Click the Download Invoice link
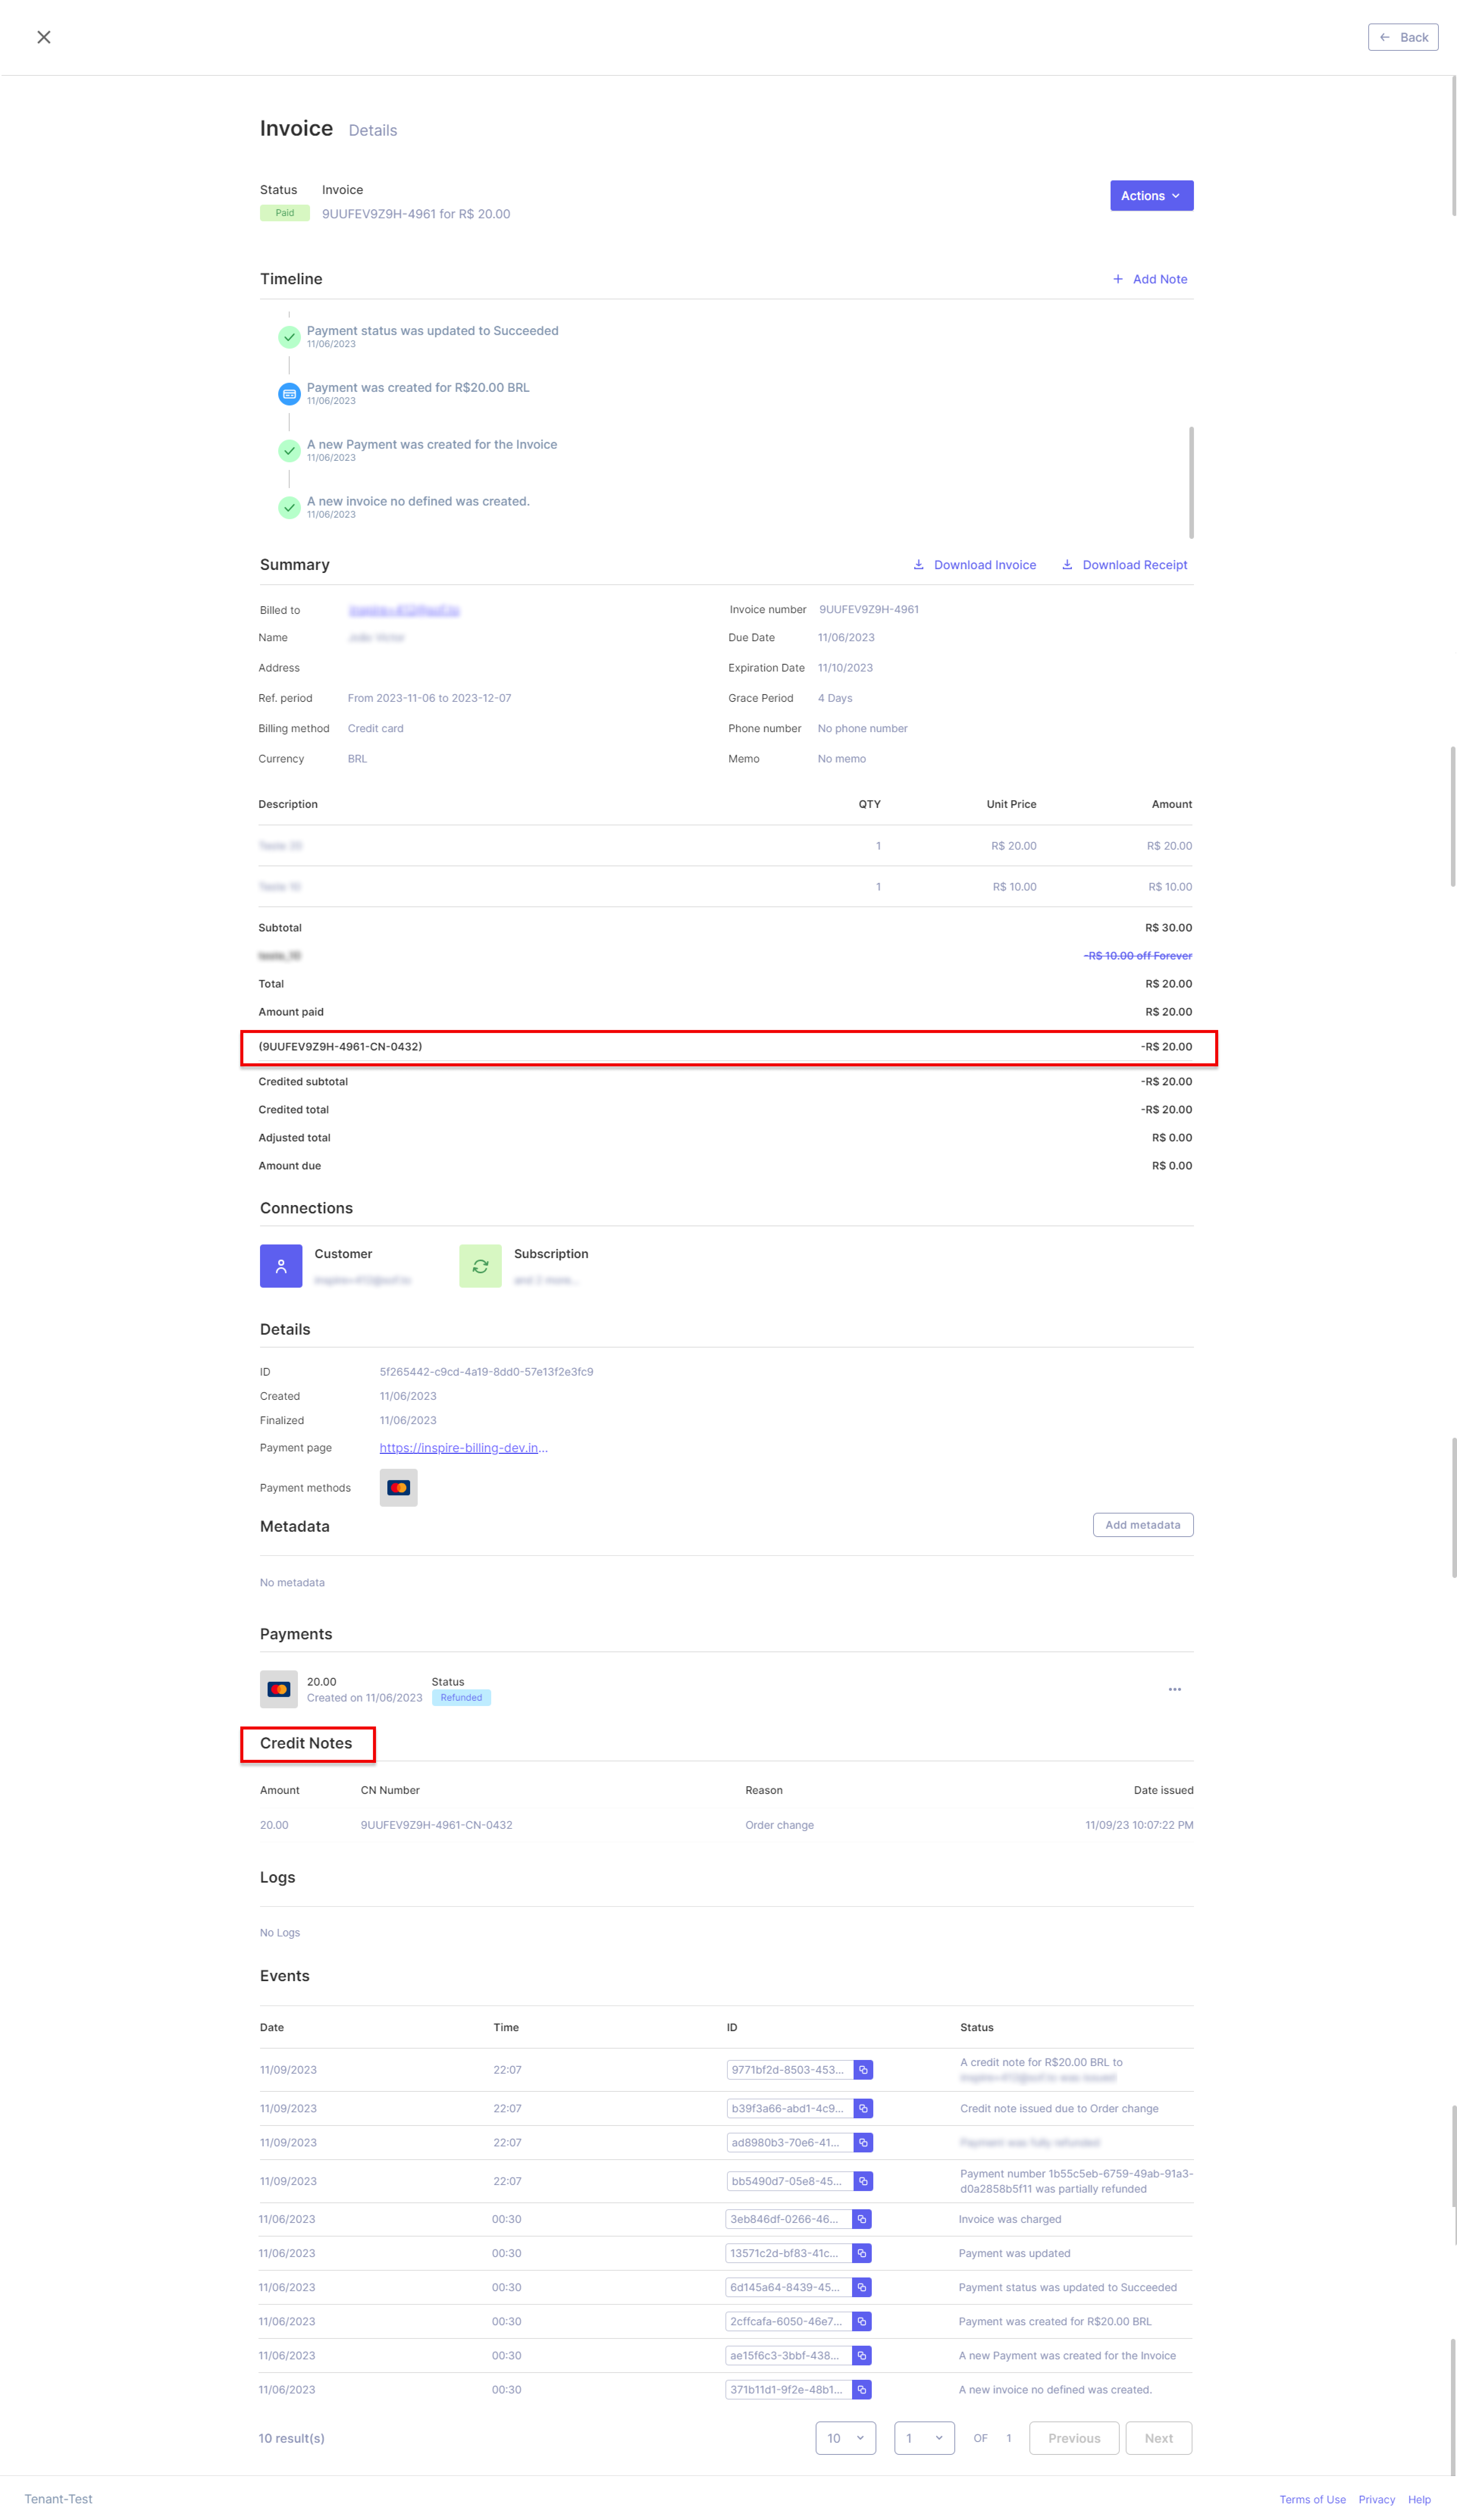This screenshot has height=2520, width=1457. [974, 565]
